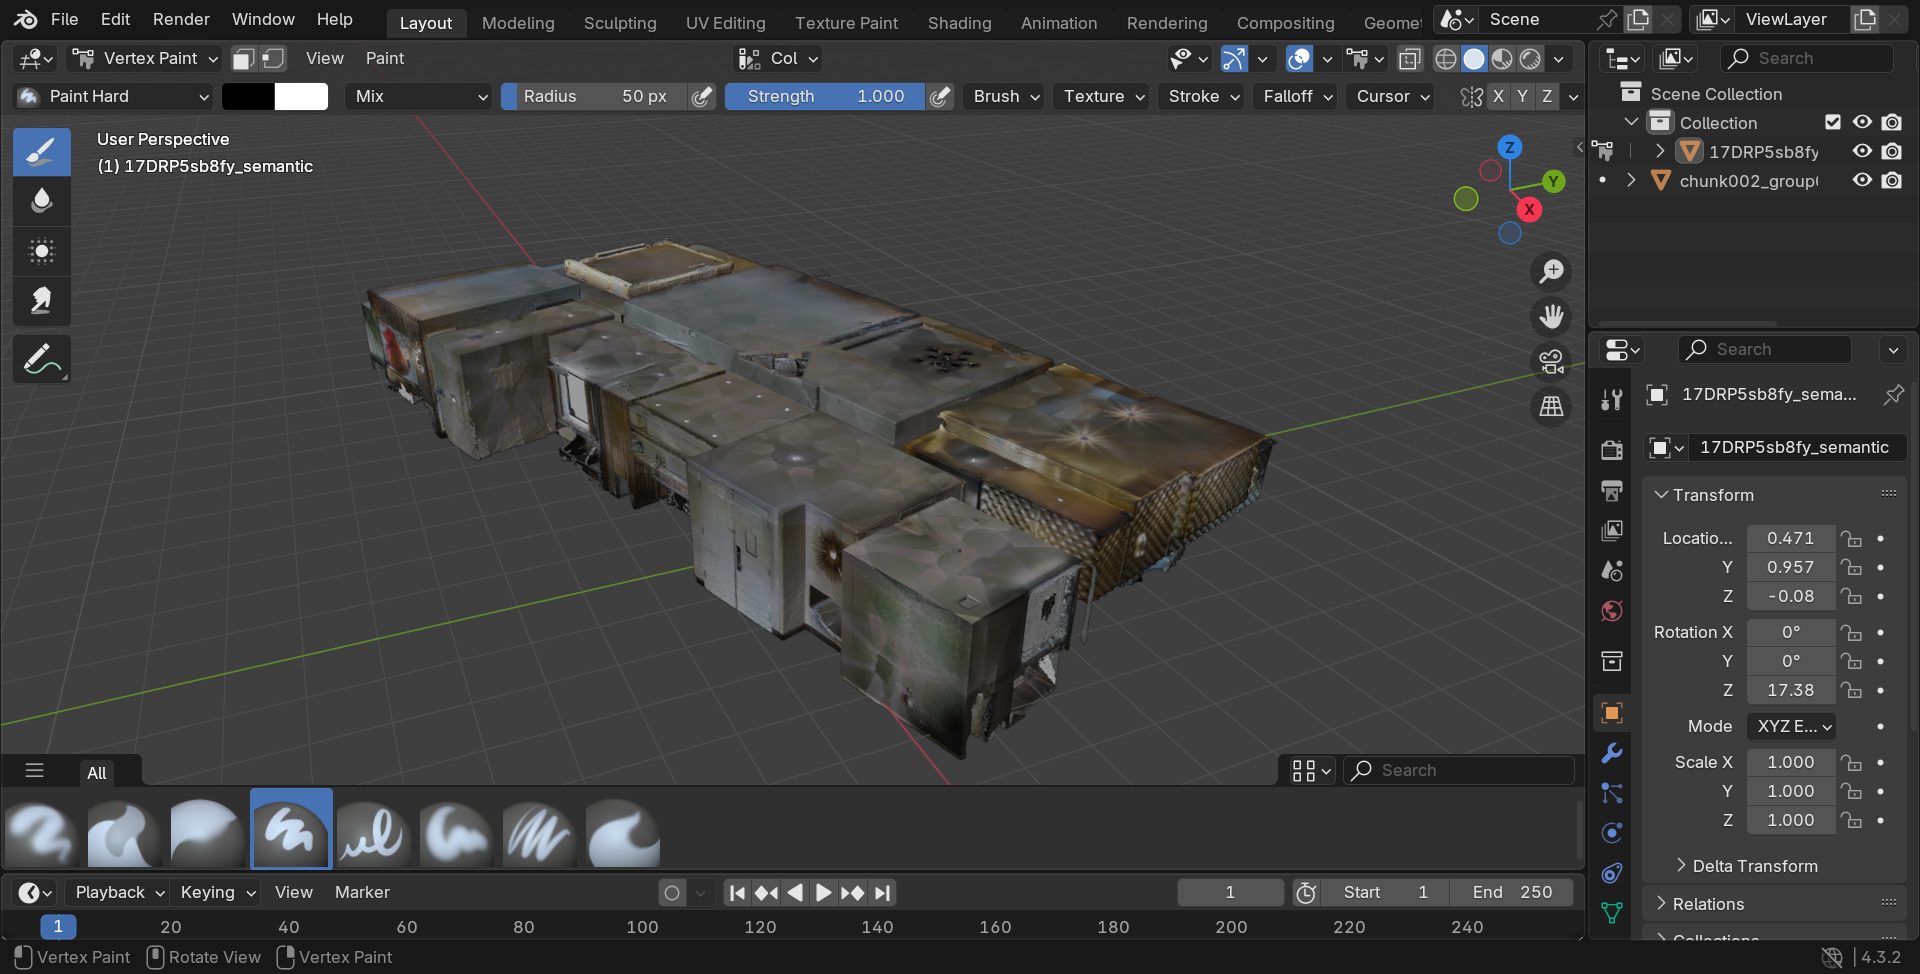Open the Render menu
This screenshot has height=974, width=1920.
[x=181, y=19]
